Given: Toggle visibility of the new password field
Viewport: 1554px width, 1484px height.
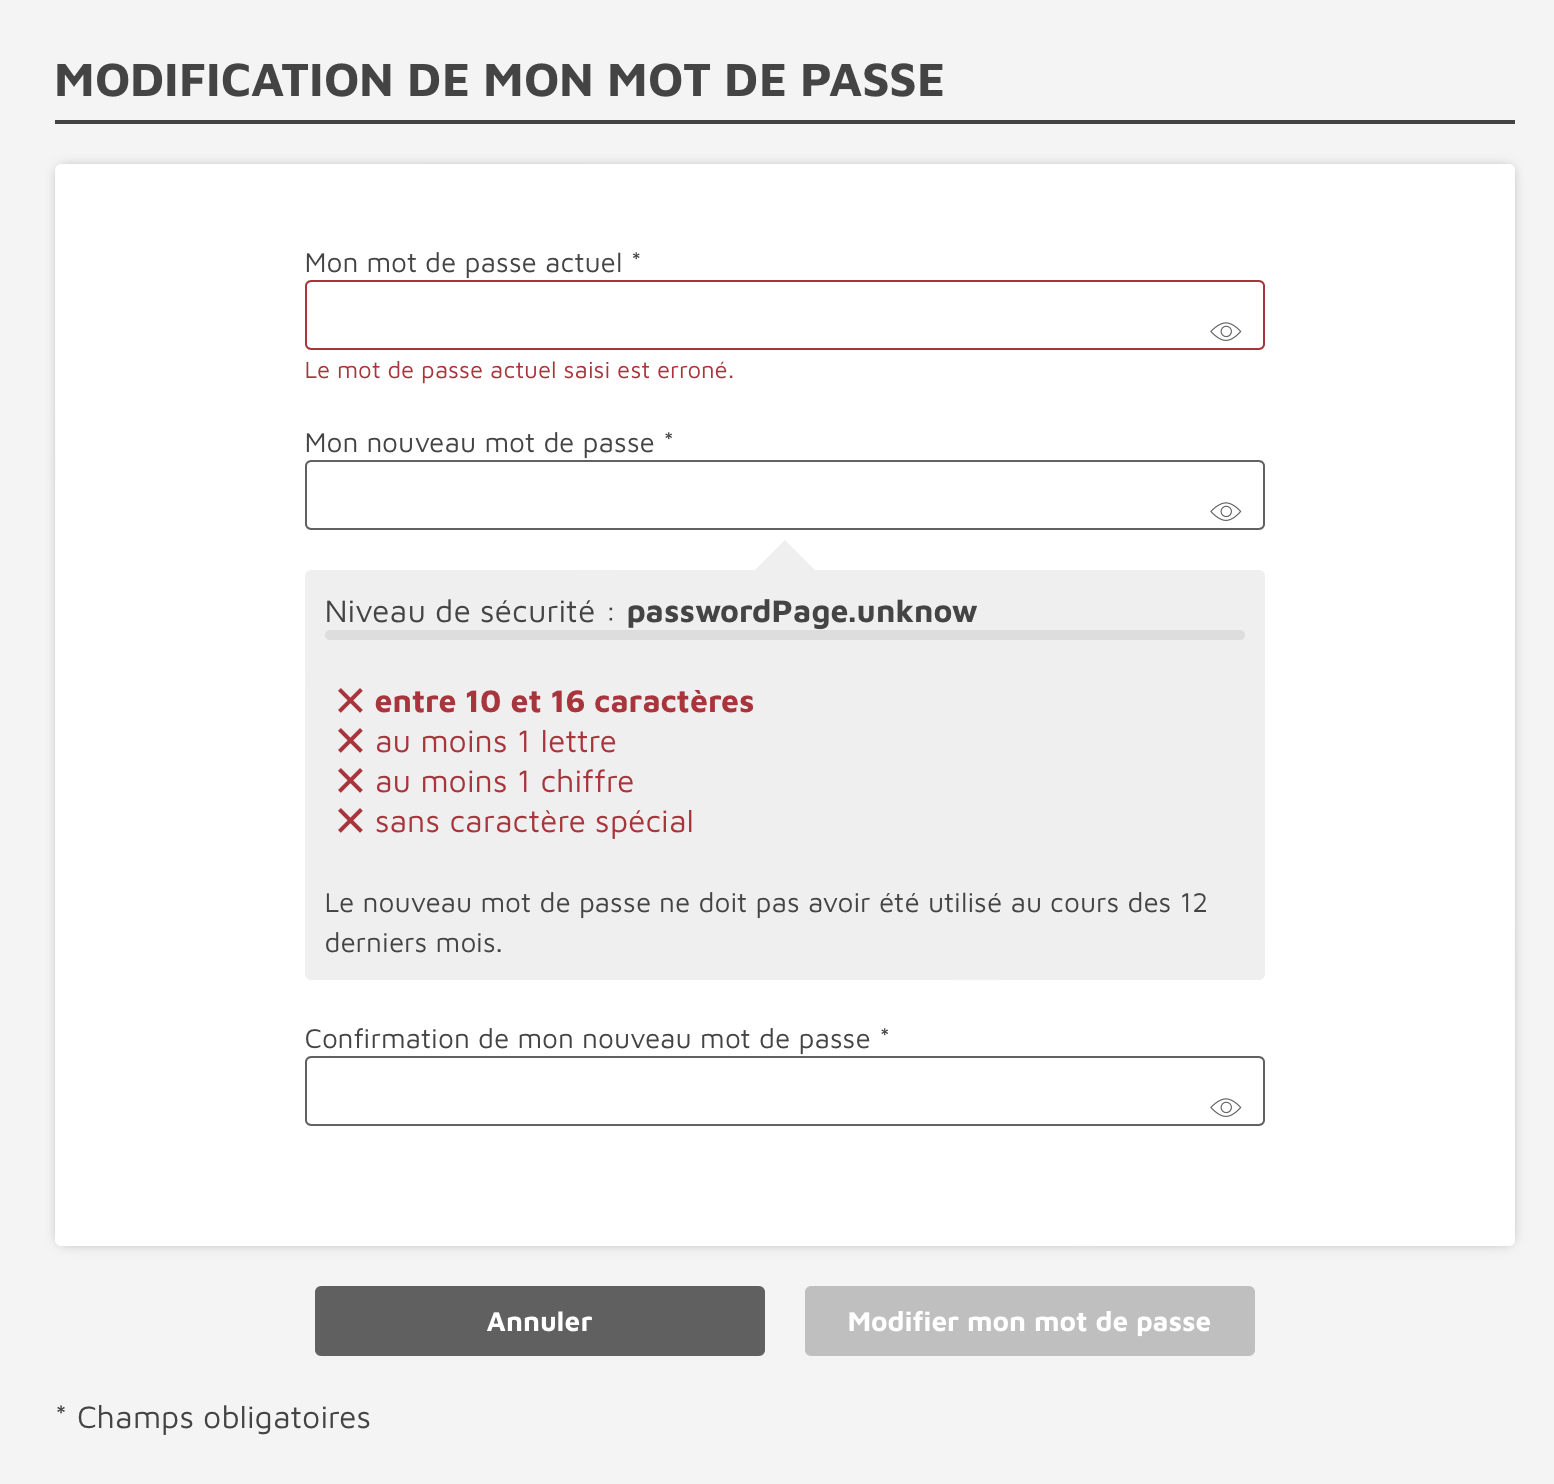Looking at the screenshot, I should [x=1225, y=512].
